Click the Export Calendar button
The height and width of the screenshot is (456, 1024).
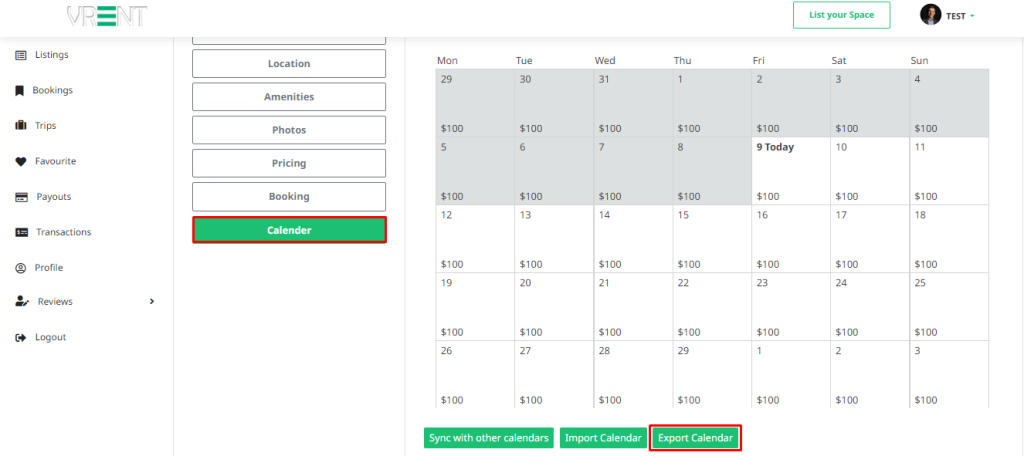point(695,438)
